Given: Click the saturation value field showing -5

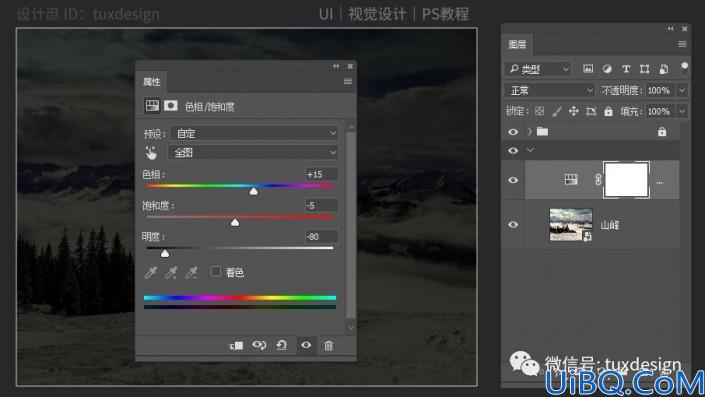Looking at the screenshot, I should (x=321, y=205).
